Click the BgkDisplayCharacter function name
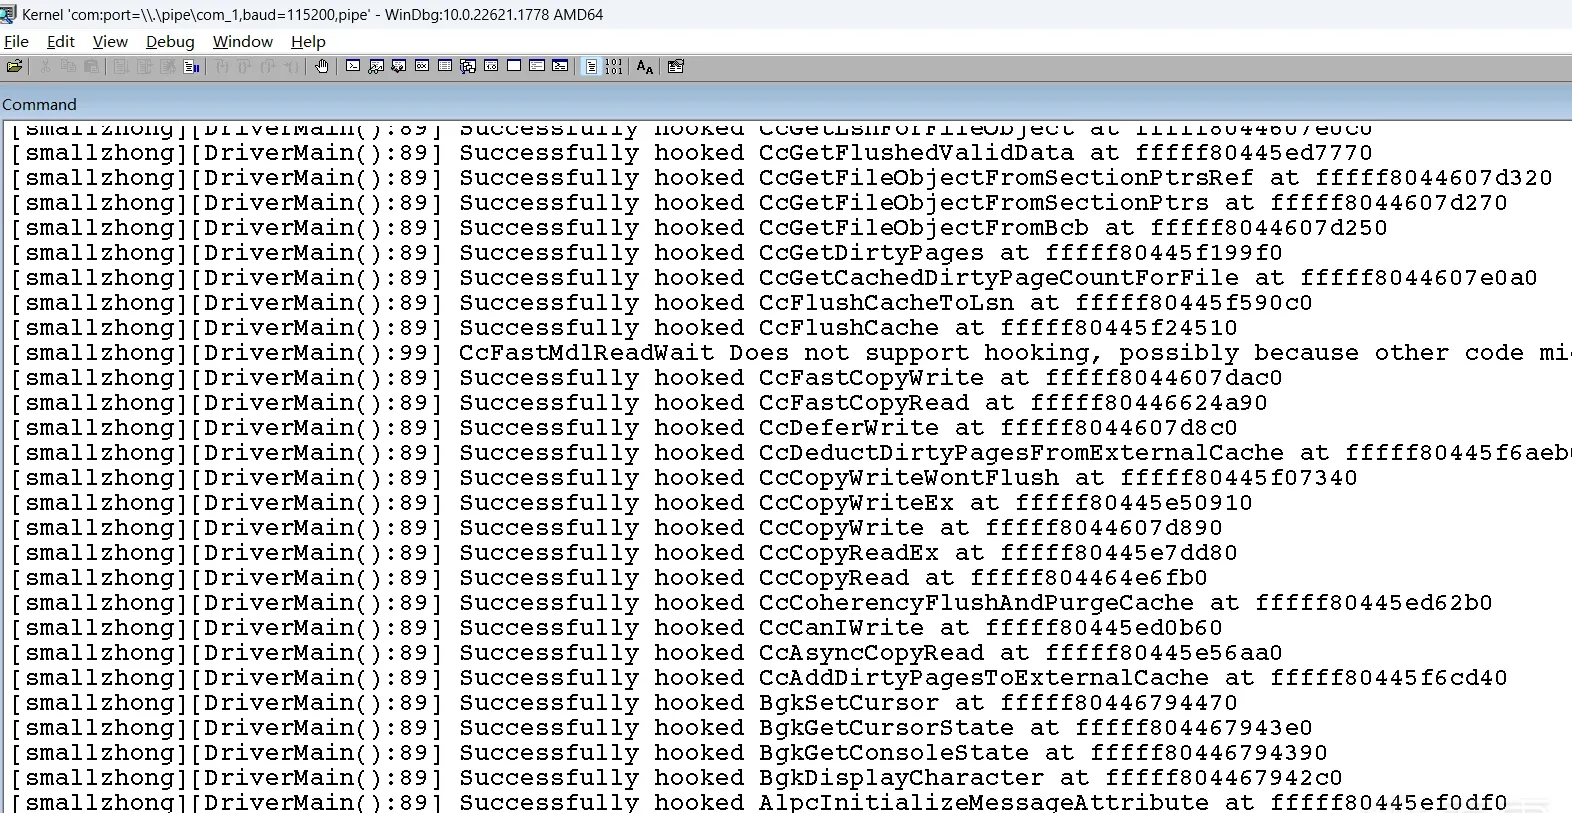Image resolution: width=1572 pixels, height=813 pixels. (901, 778)
